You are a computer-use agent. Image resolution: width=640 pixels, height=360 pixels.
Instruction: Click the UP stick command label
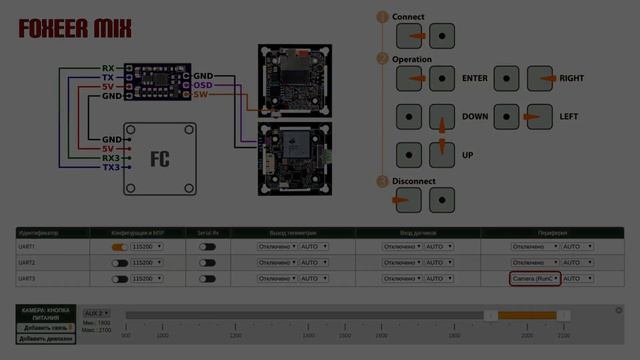(x=467, y=156)
